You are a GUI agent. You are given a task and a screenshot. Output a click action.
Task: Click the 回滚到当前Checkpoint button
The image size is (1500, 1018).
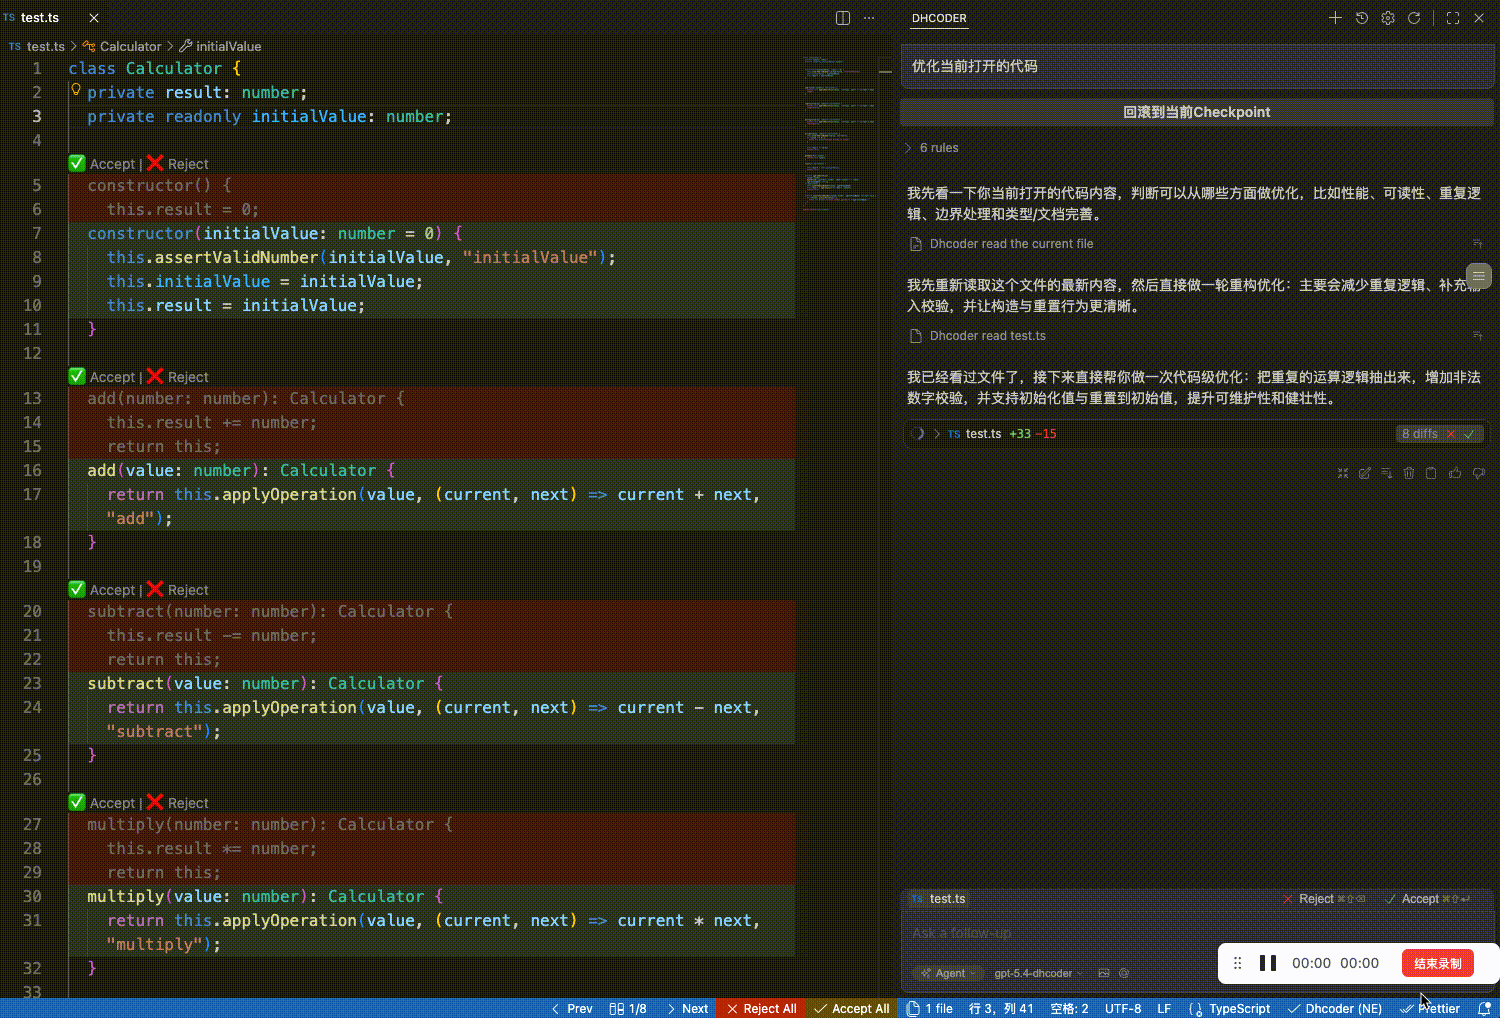pyautogui.click(x=1196, y=112)
